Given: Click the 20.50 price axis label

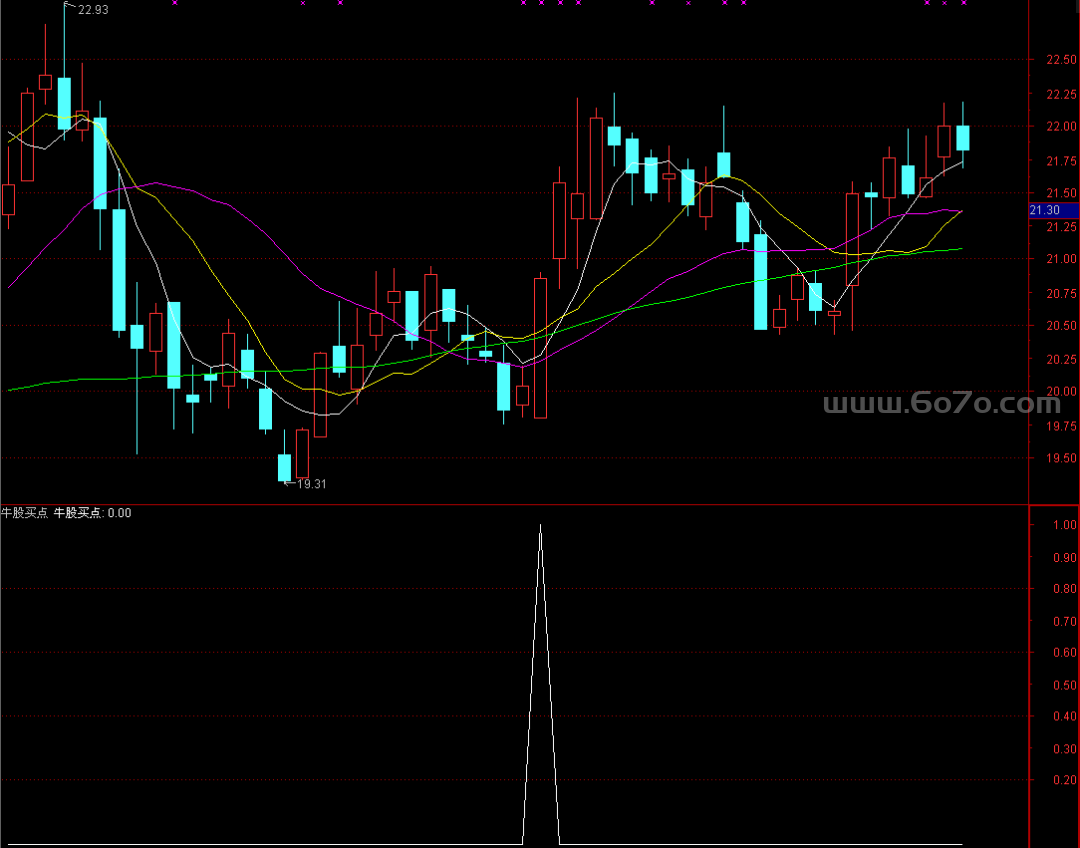Looking at the screenshot, I should tap(1061, 325).
